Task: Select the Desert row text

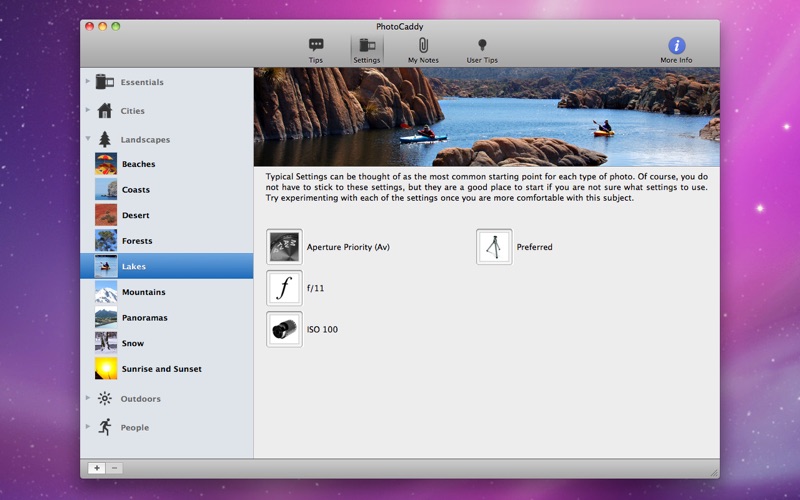Action: (136, 215)
